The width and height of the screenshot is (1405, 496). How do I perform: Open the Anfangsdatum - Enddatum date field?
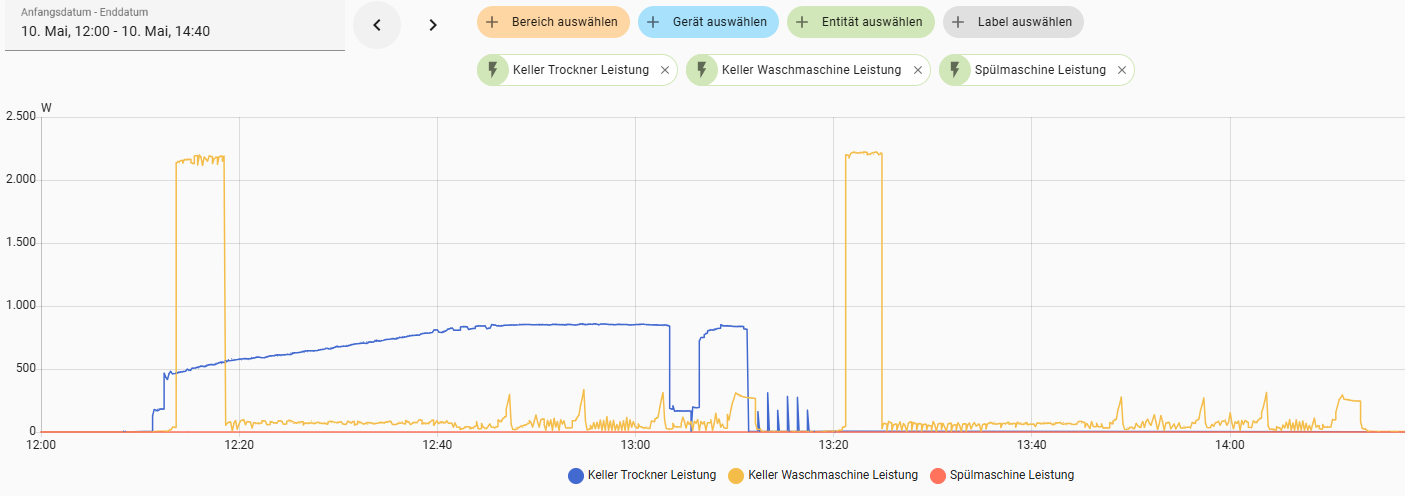(x=175, y=25)
